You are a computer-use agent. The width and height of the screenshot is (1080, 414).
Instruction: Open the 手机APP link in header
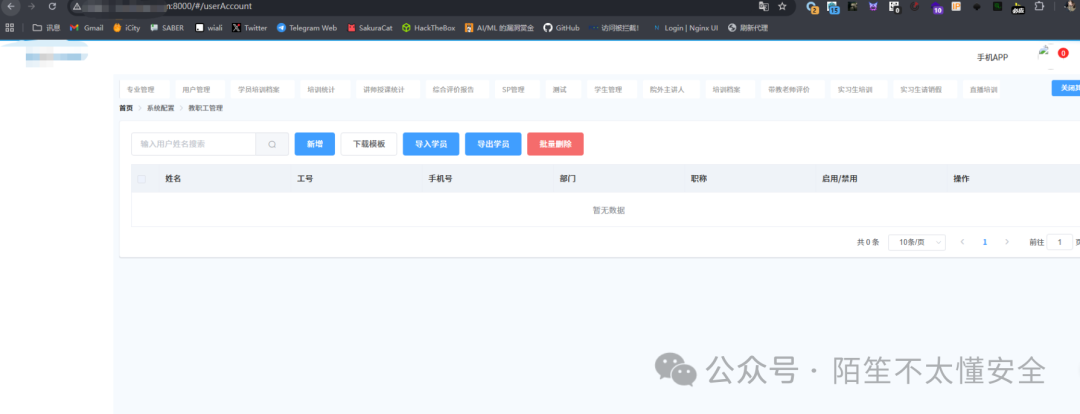(993, 57)
